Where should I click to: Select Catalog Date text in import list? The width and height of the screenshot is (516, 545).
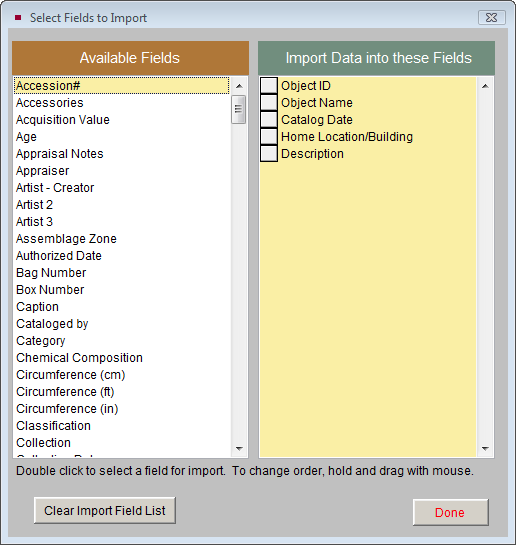pos(317,120)
